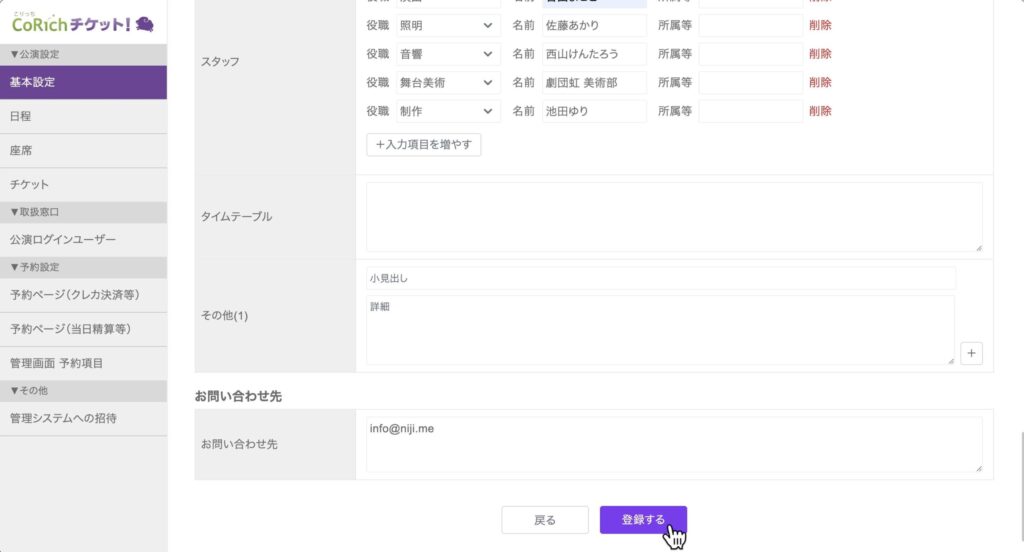
Task: Expand the 舞台美術 role dropdown
Action: (x=446, y=83)
